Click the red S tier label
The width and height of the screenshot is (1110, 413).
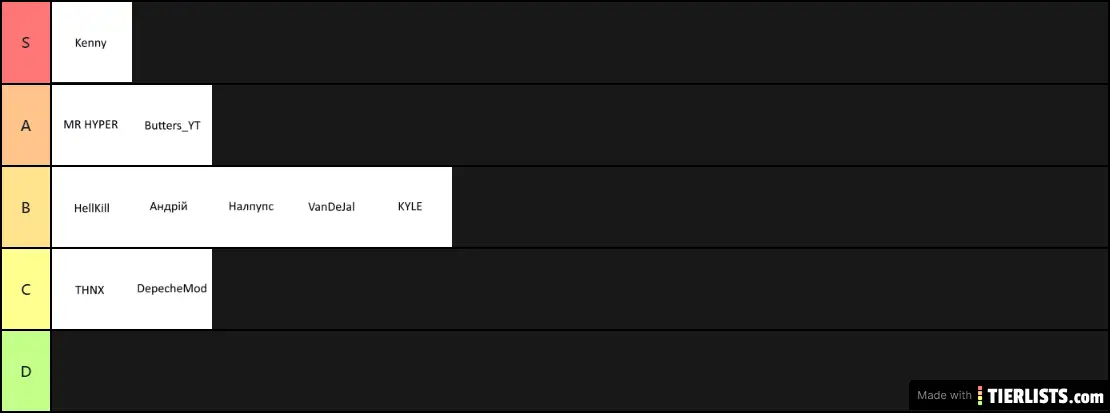click(x=25, y=43)
